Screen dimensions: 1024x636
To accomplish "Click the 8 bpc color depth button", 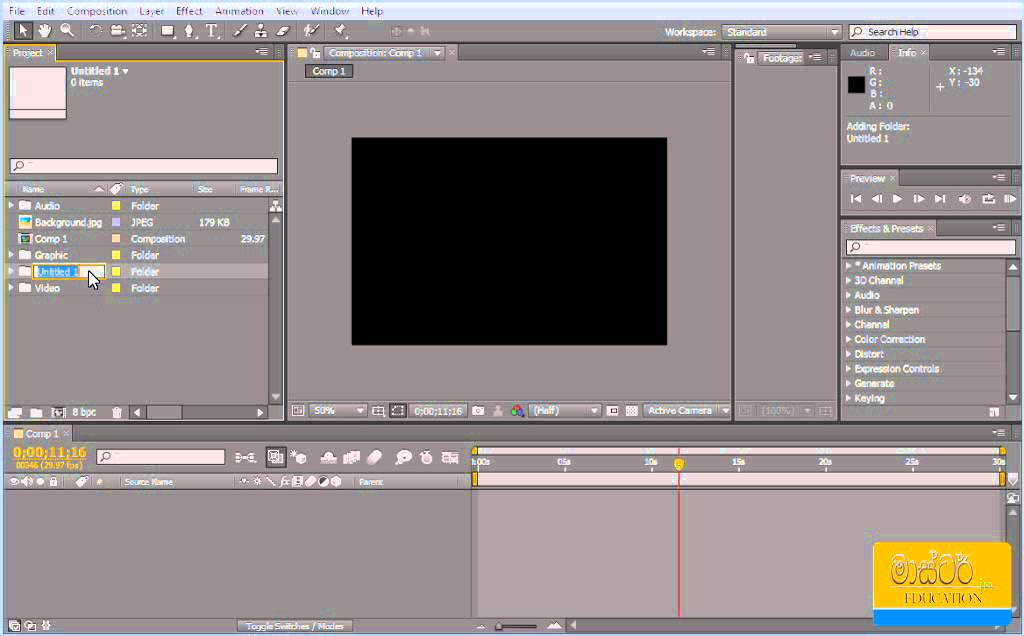I will (84, 413).
